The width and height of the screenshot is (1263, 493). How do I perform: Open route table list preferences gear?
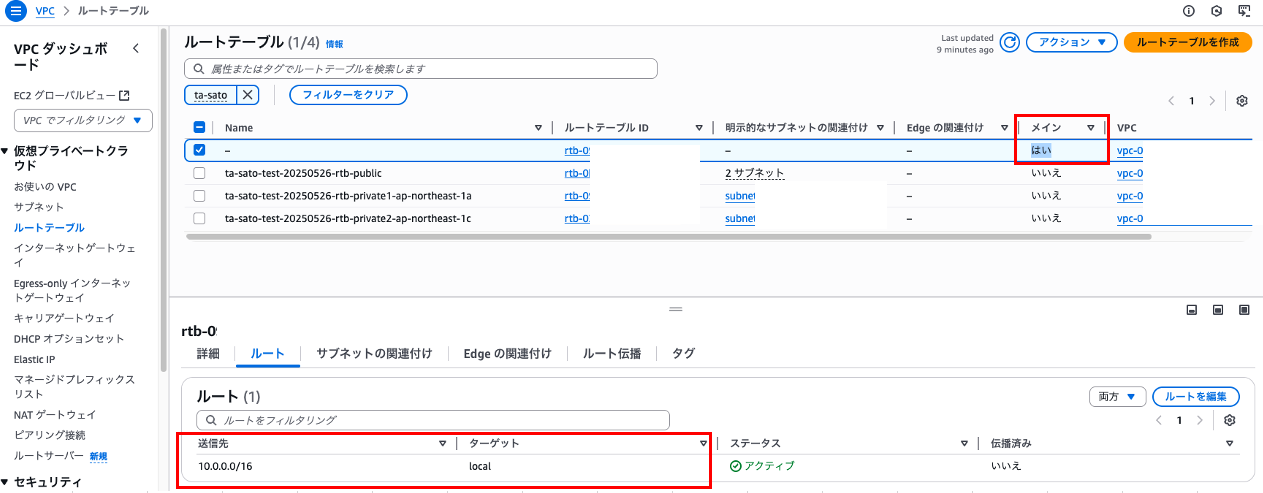tap(1242, 101)
